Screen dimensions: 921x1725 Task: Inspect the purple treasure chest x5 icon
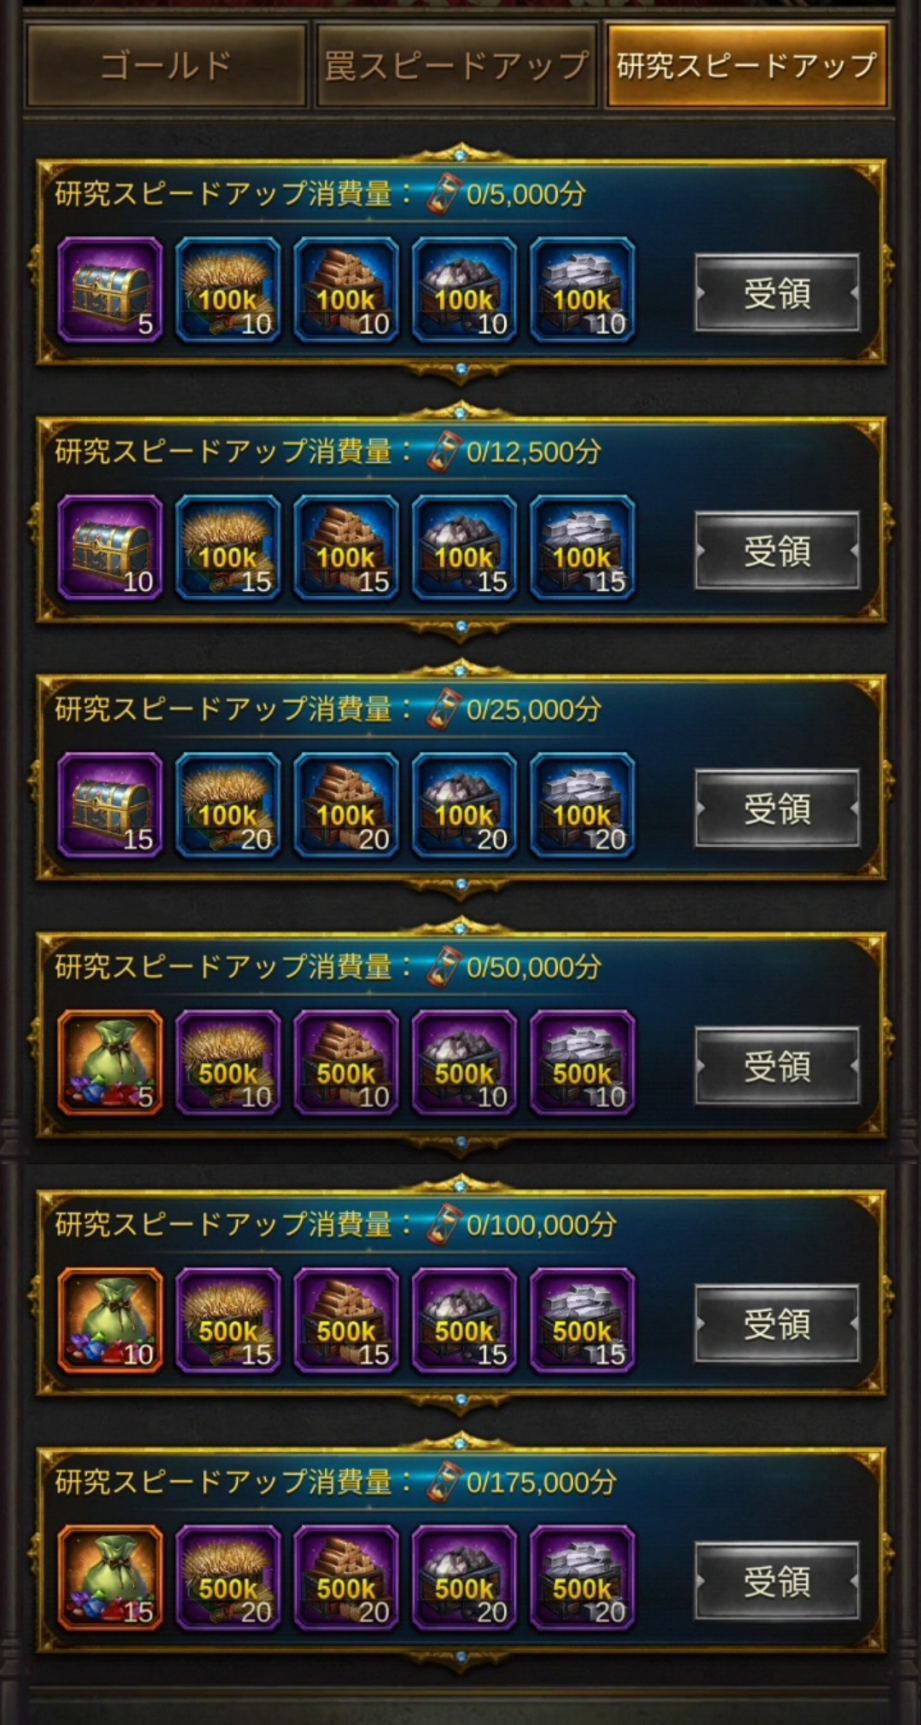coord(110,291)
